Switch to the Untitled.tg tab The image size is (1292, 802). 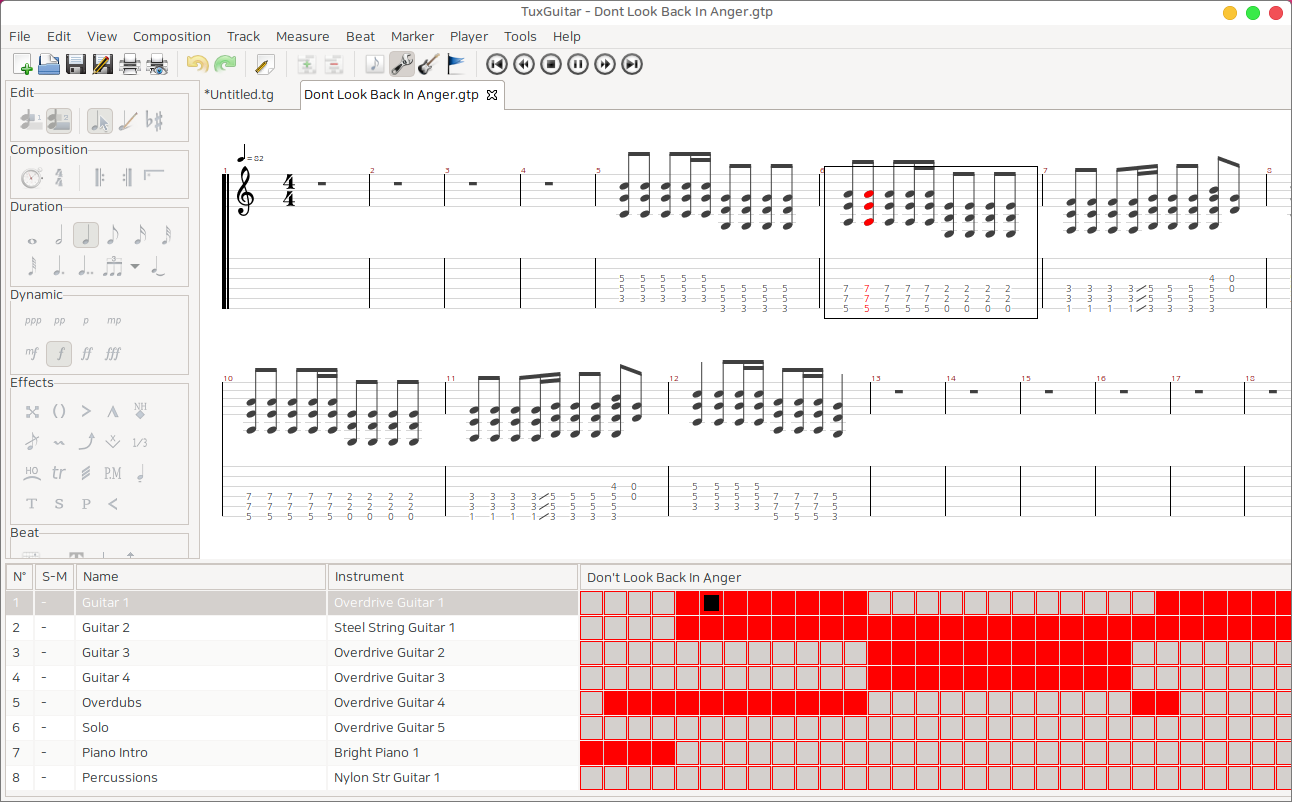tap(239, 95)
